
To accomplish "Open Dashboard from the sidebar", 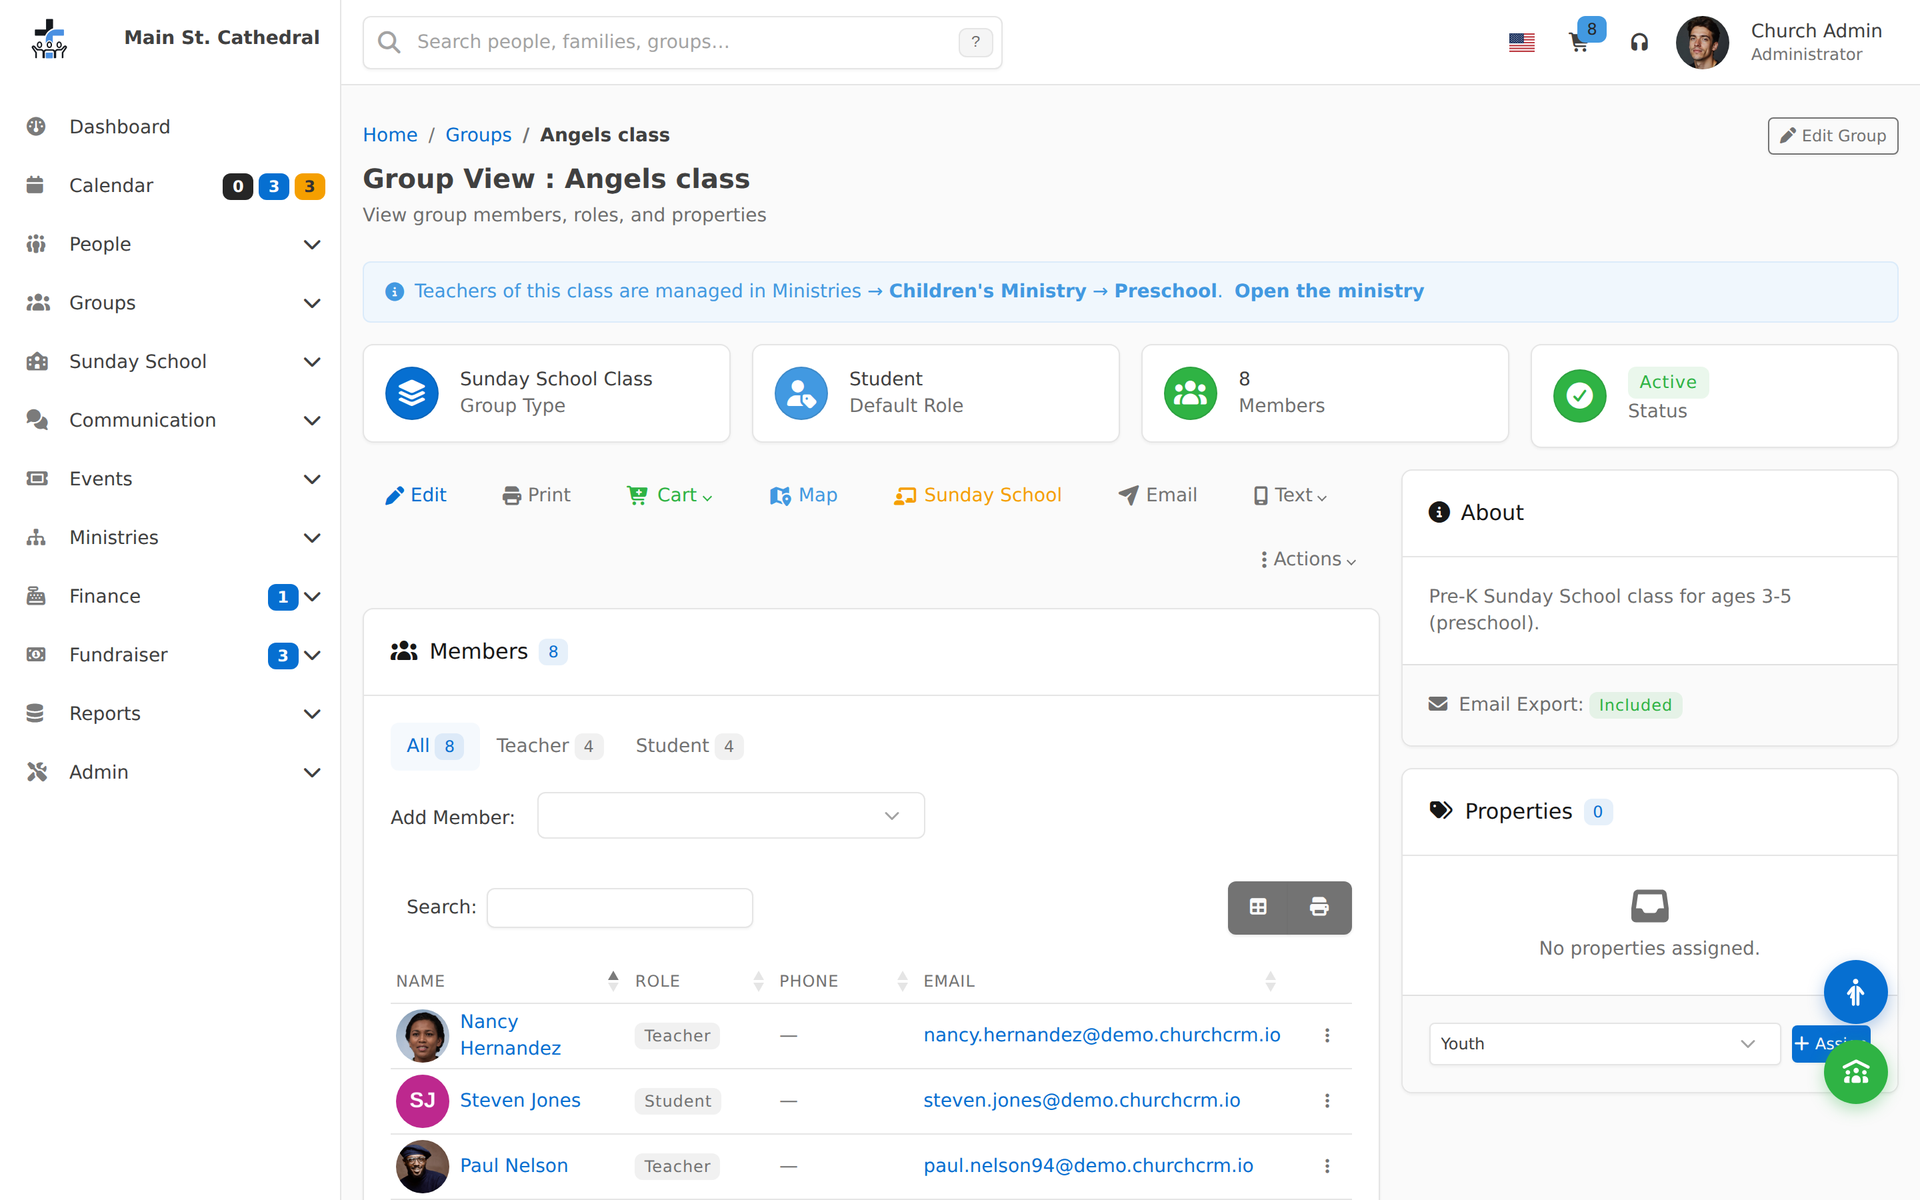I will pos(170,127).
